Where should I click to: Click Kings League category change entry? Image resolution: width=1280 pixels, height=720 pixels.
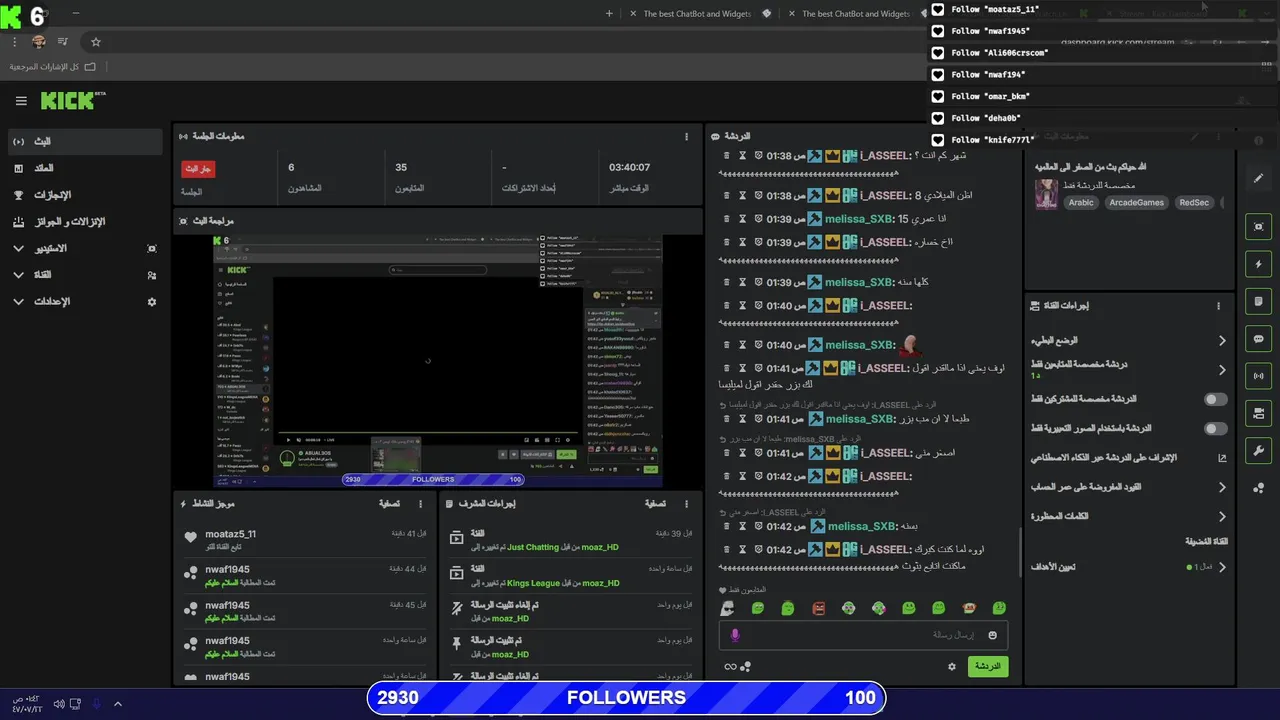572,575
